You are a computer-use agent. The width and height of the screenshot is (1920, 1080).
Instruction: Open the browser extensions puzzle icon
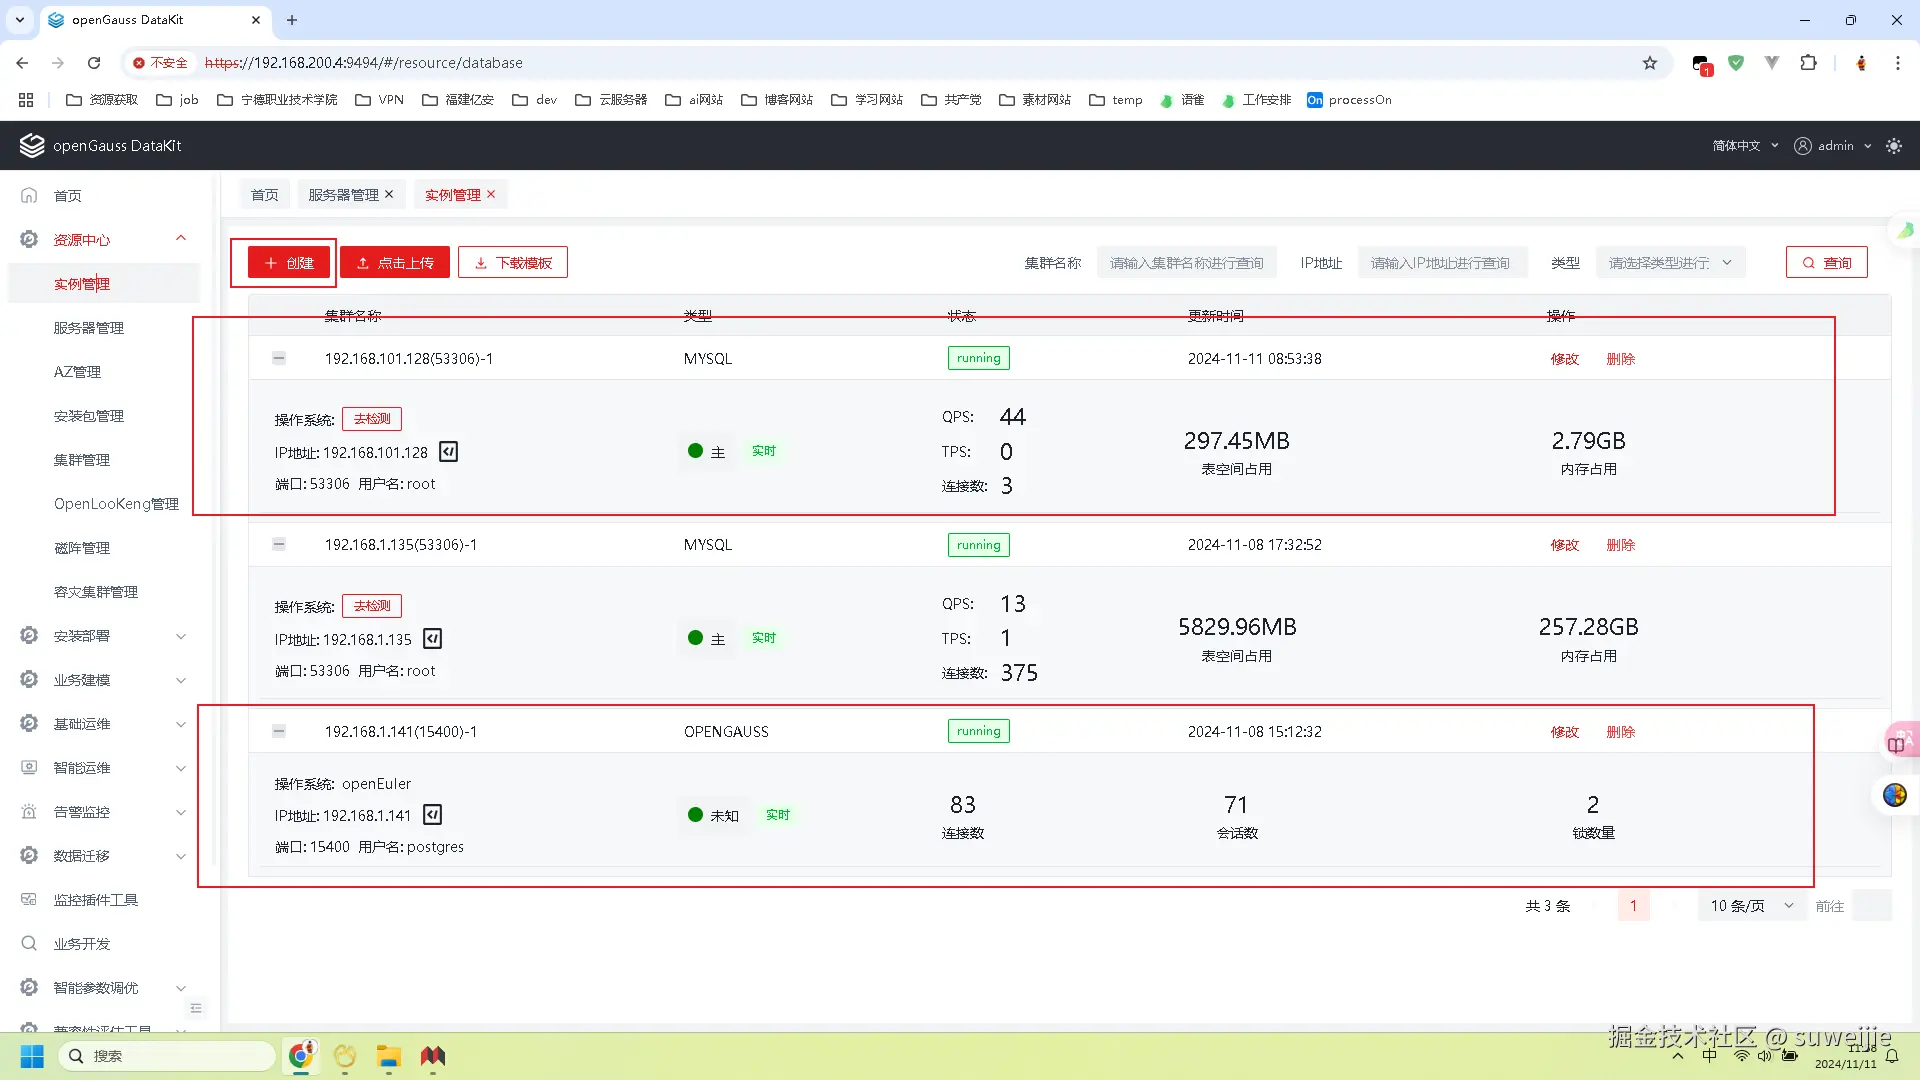coord(1808,63)
